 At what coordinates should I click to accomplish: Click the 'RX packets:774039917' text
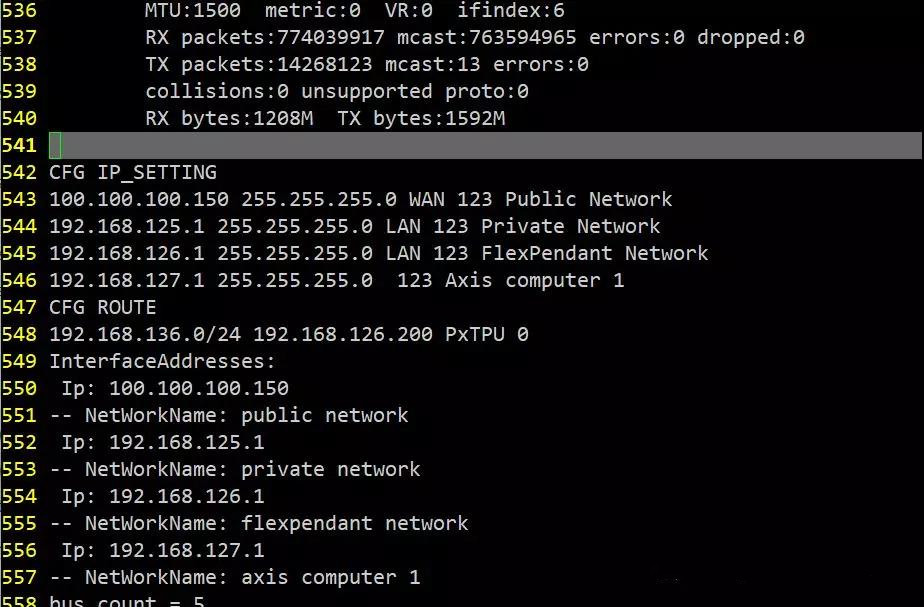265,38
